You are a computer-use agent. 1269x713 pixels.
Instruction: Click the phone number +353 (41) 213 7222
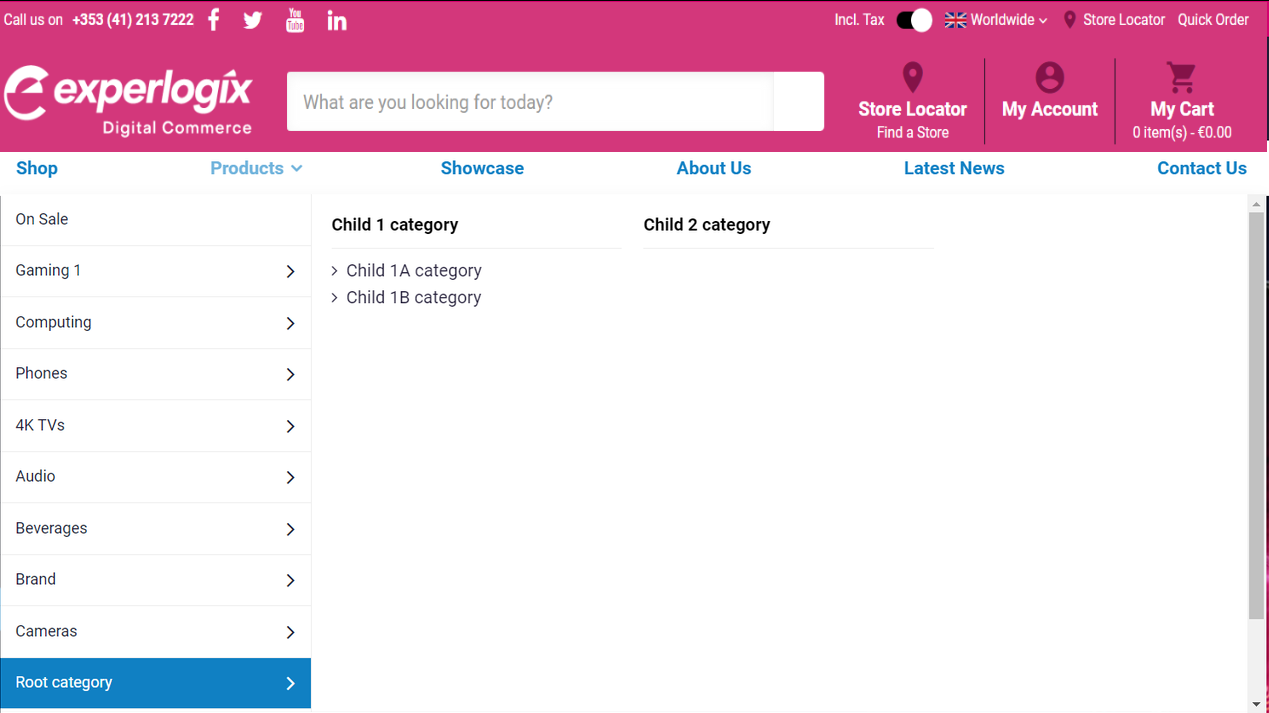133,20
